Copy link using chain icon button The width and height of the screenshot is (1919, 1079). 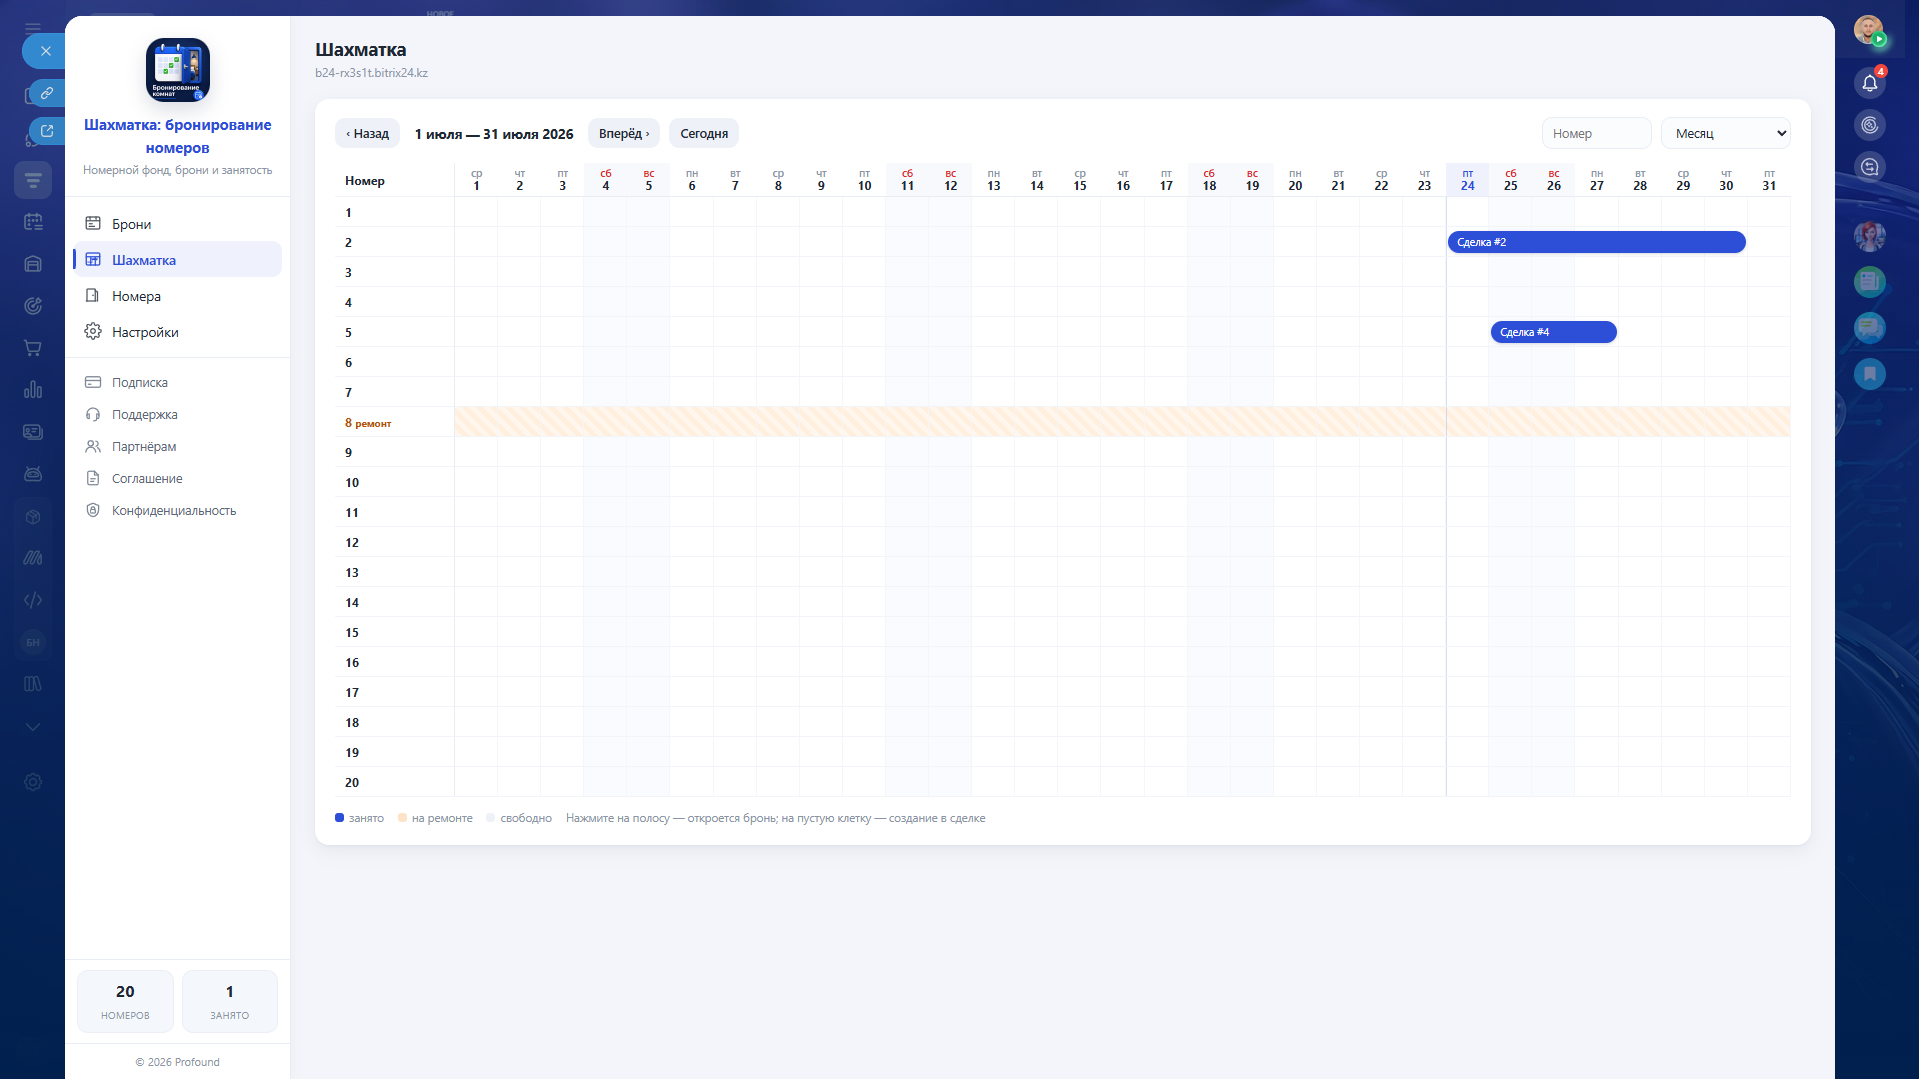point(46,93)
